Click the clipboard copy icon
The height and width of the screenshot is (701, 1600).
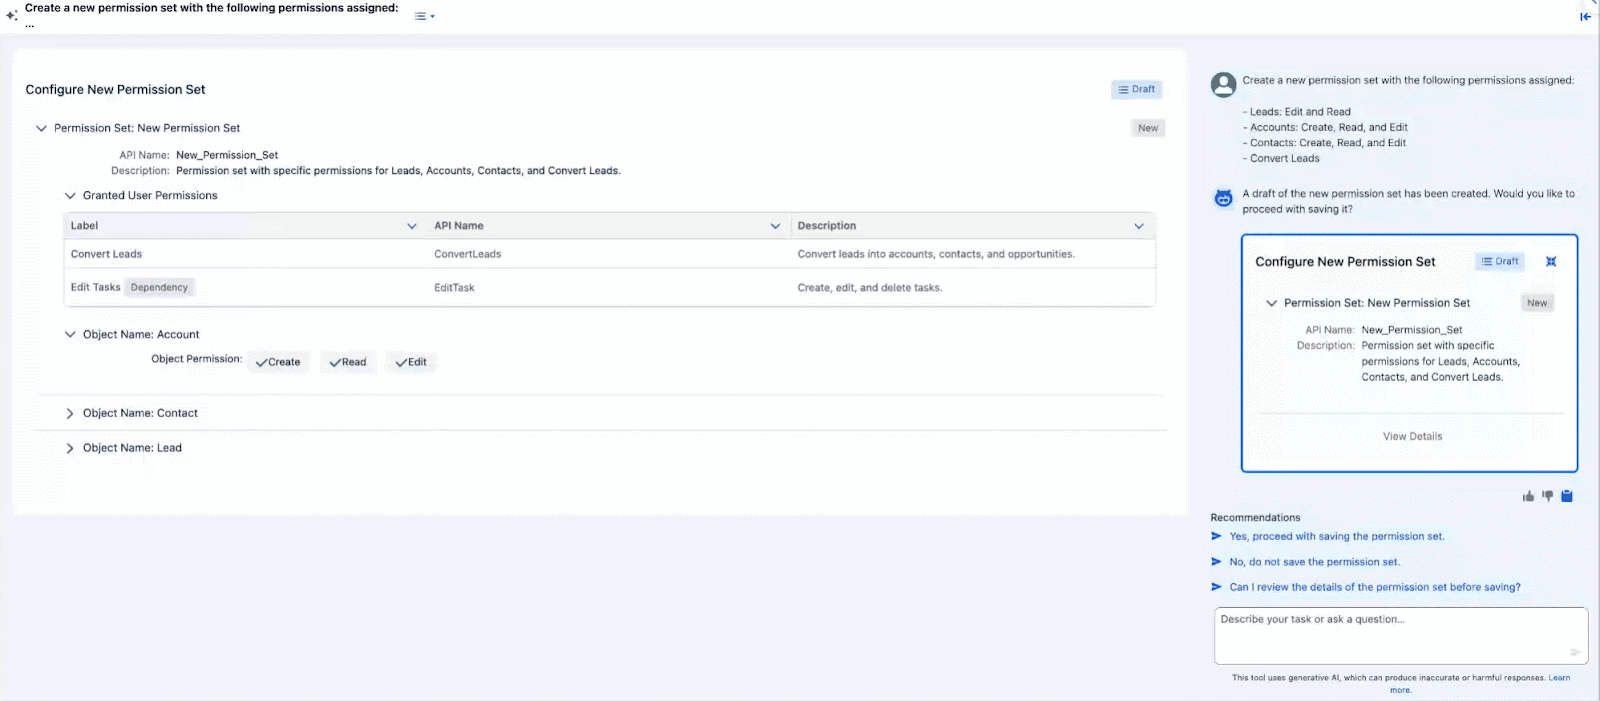pos(1567,496)
